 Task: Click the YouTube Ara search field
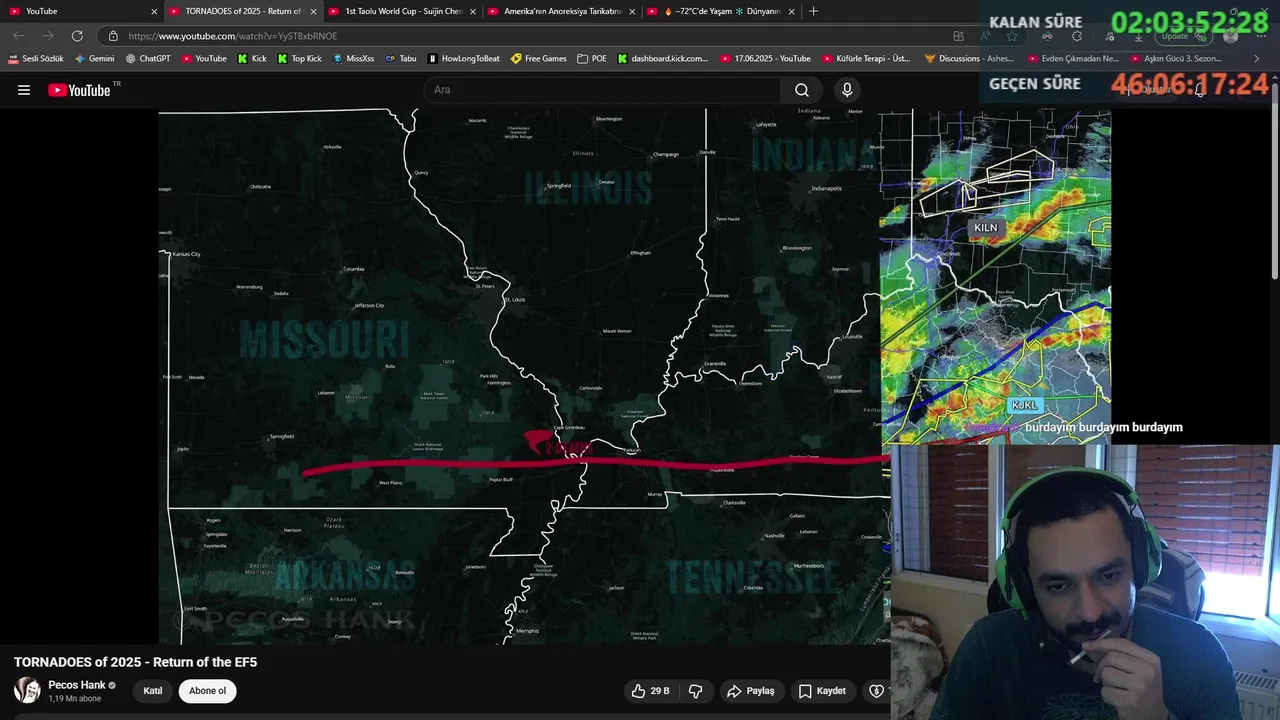(603, 90)
